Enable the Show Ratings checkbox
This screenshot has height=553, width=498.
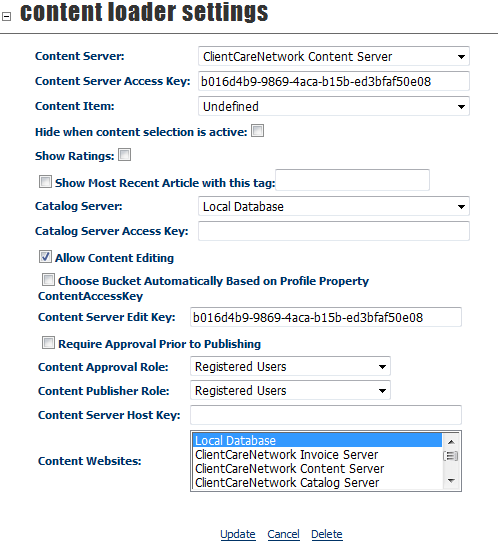point(124,154)
